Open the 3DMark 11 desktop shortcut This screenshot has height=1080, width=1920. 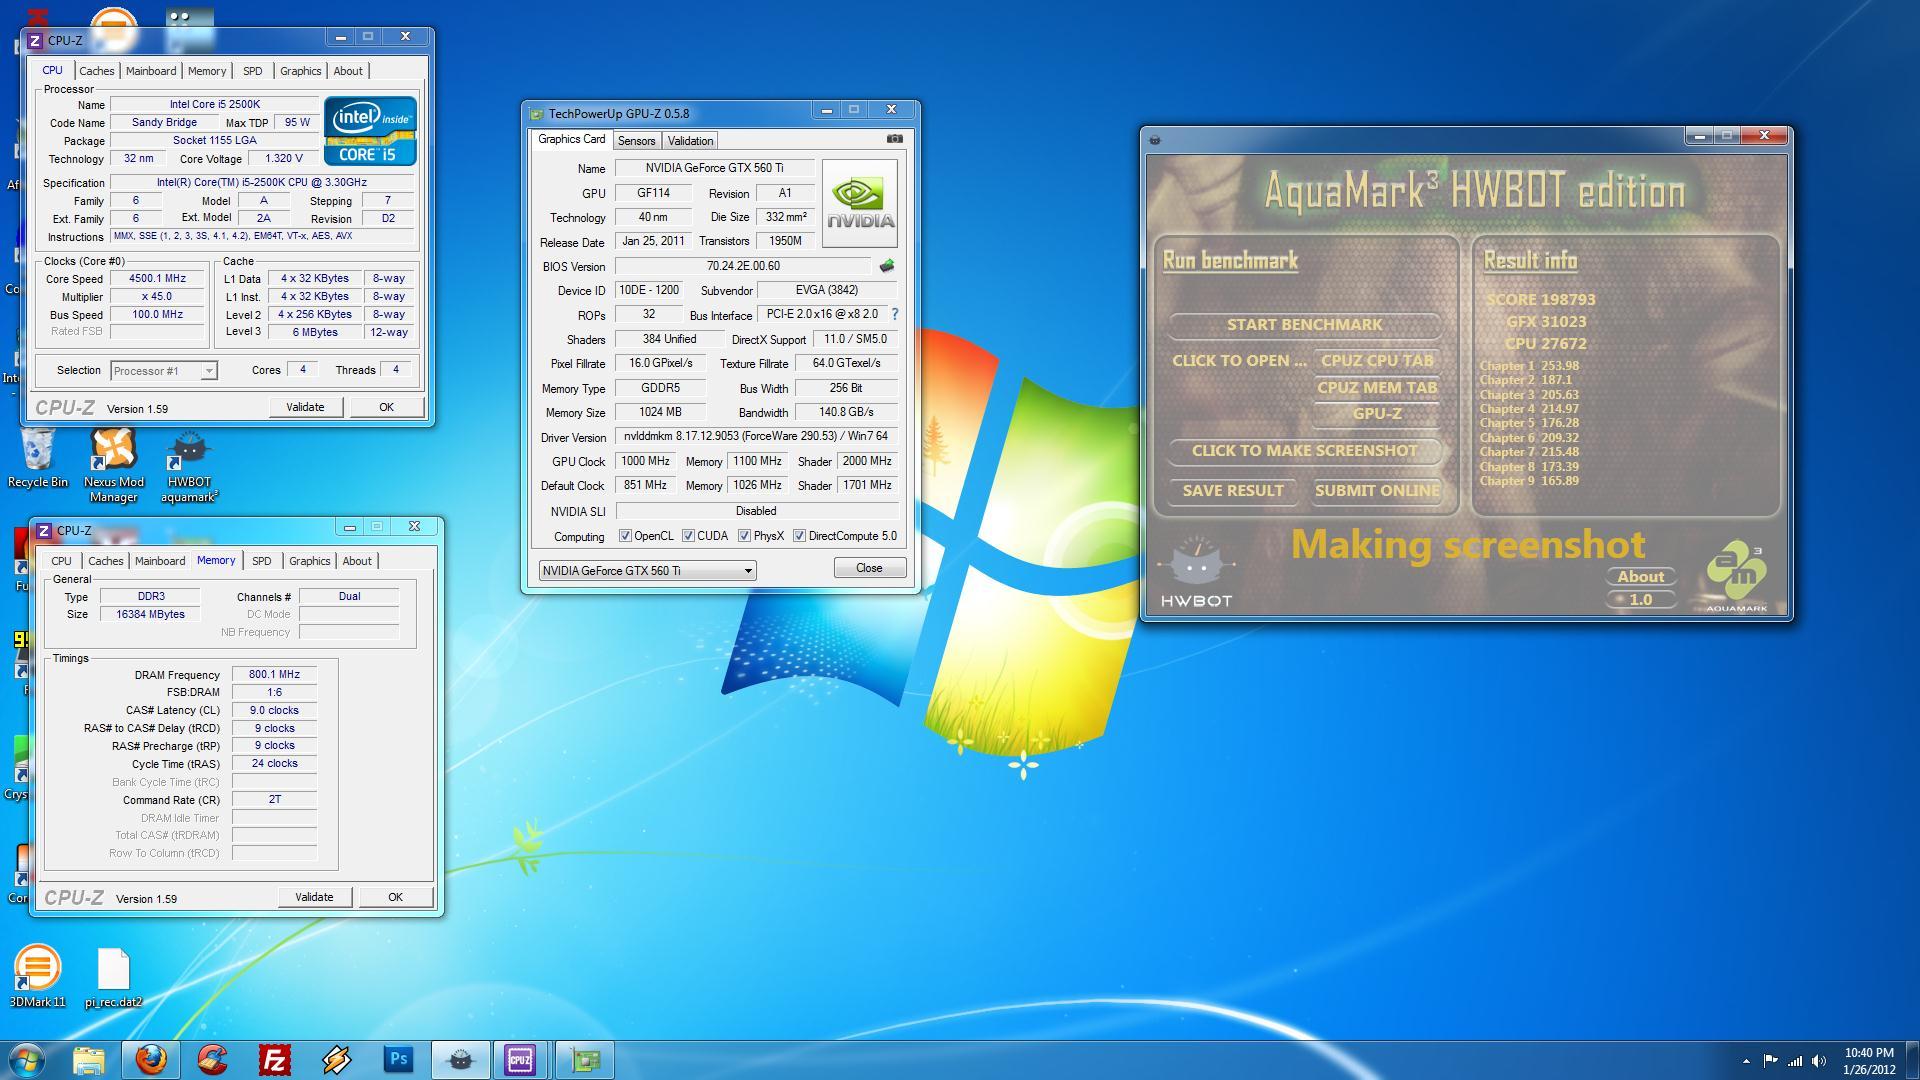(37, 976)
